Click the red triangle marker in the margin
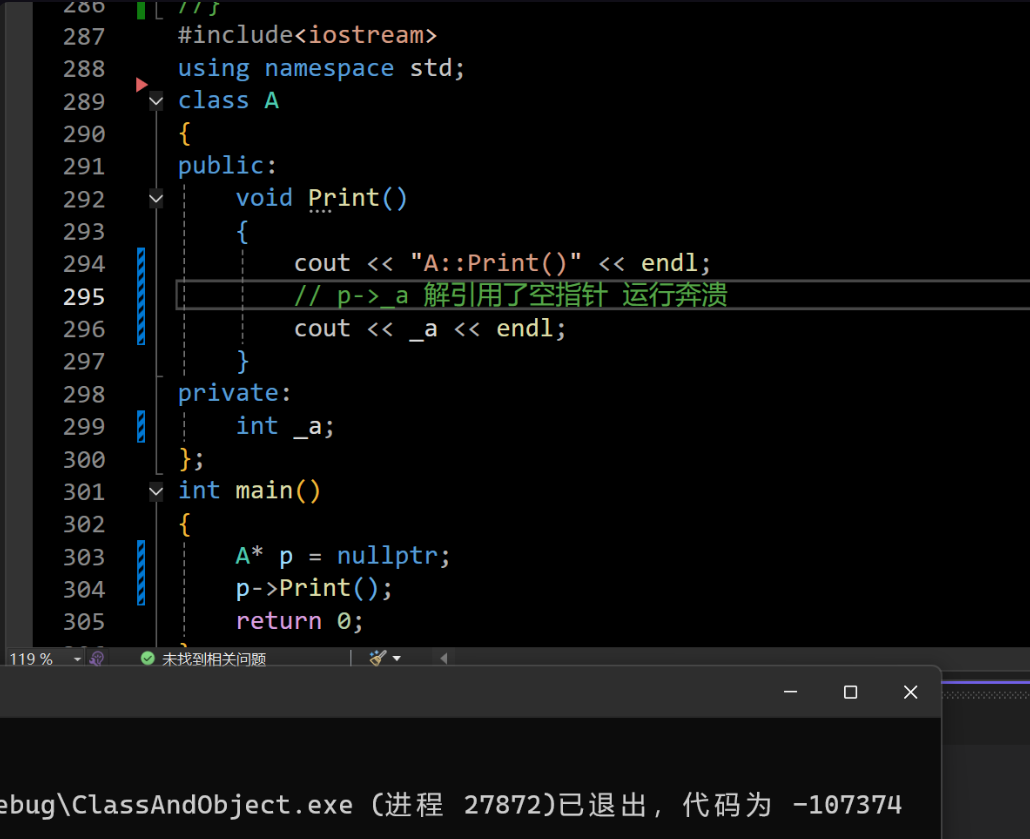 141,85
